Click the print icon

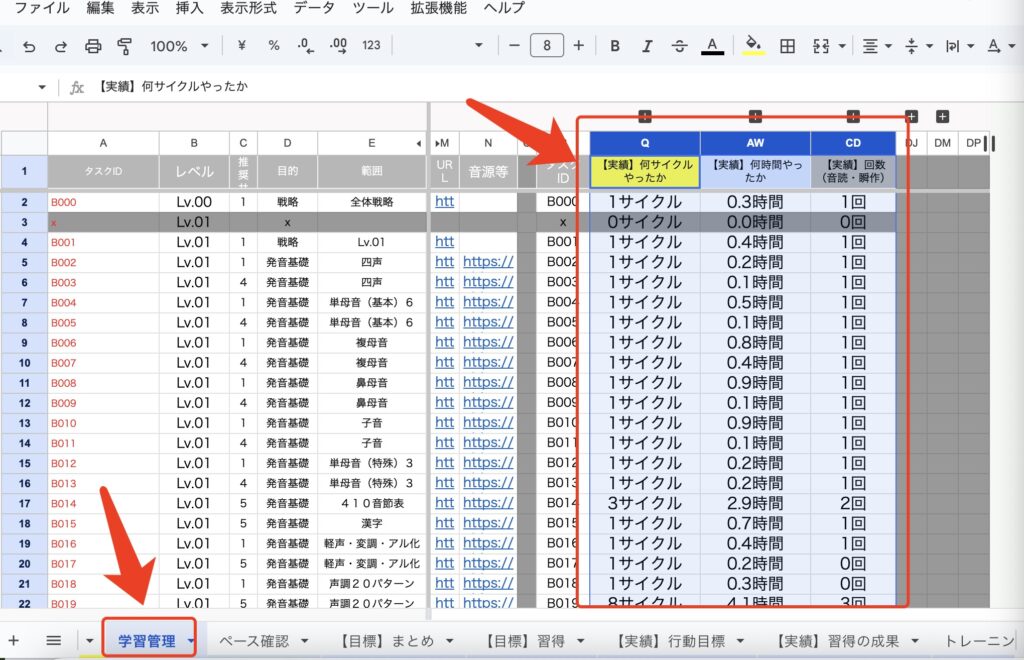click(93, 46)
